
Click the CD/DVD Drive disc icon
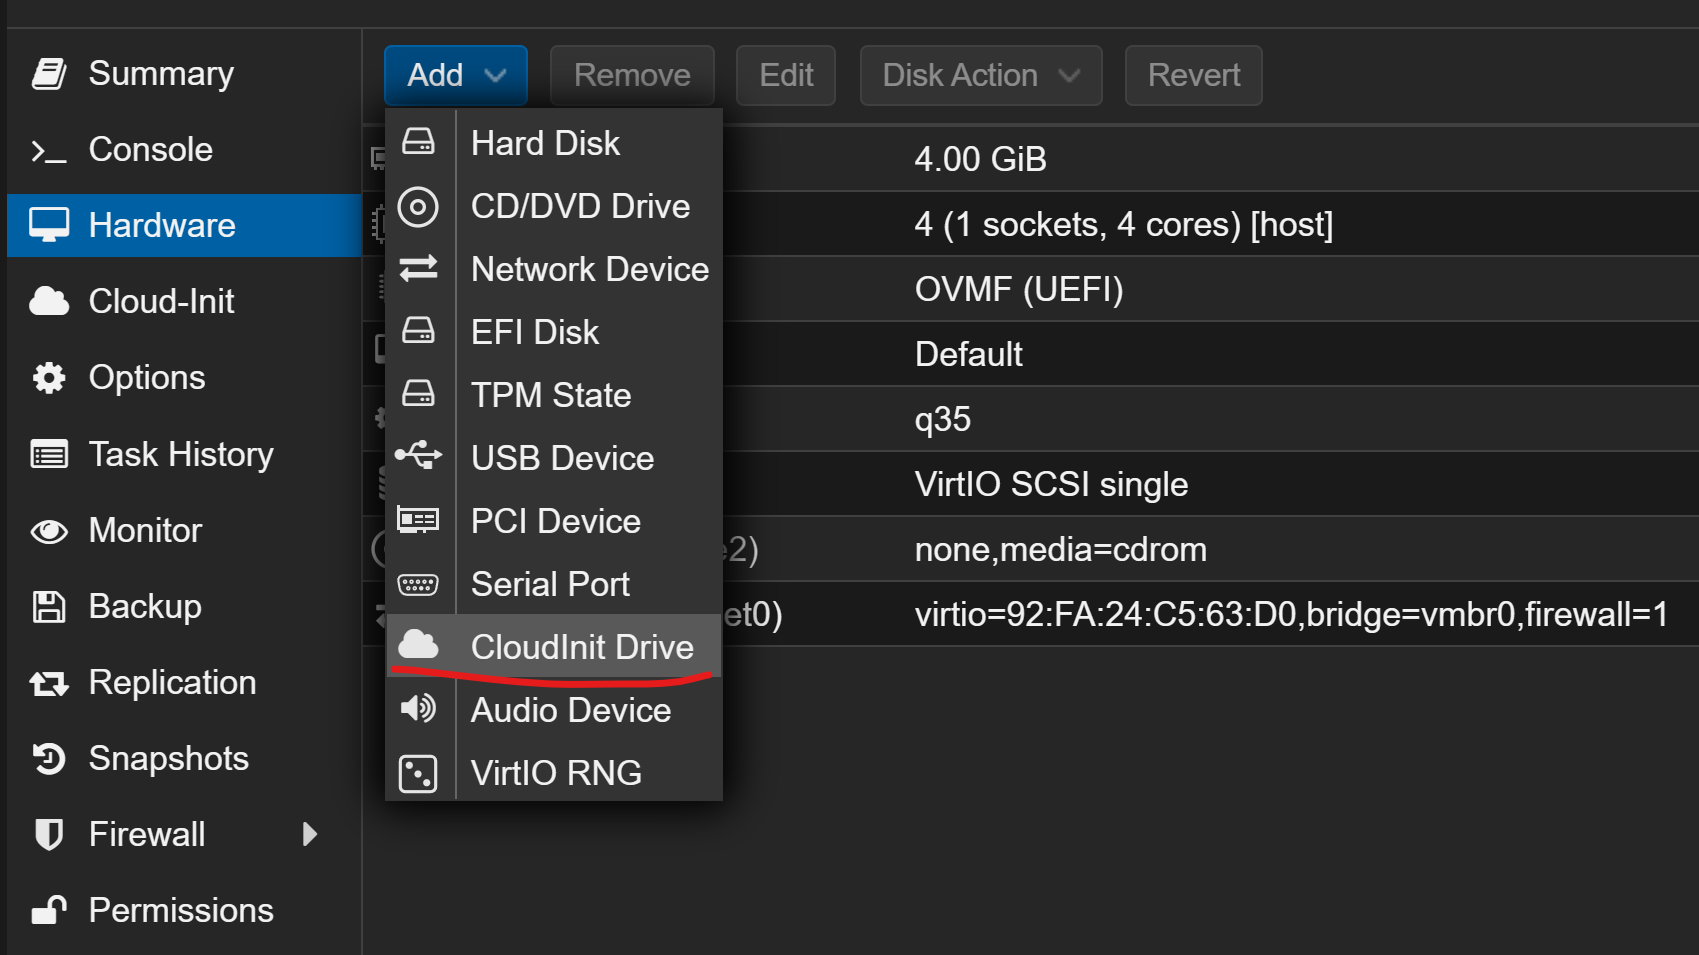(x=418, y=207)
